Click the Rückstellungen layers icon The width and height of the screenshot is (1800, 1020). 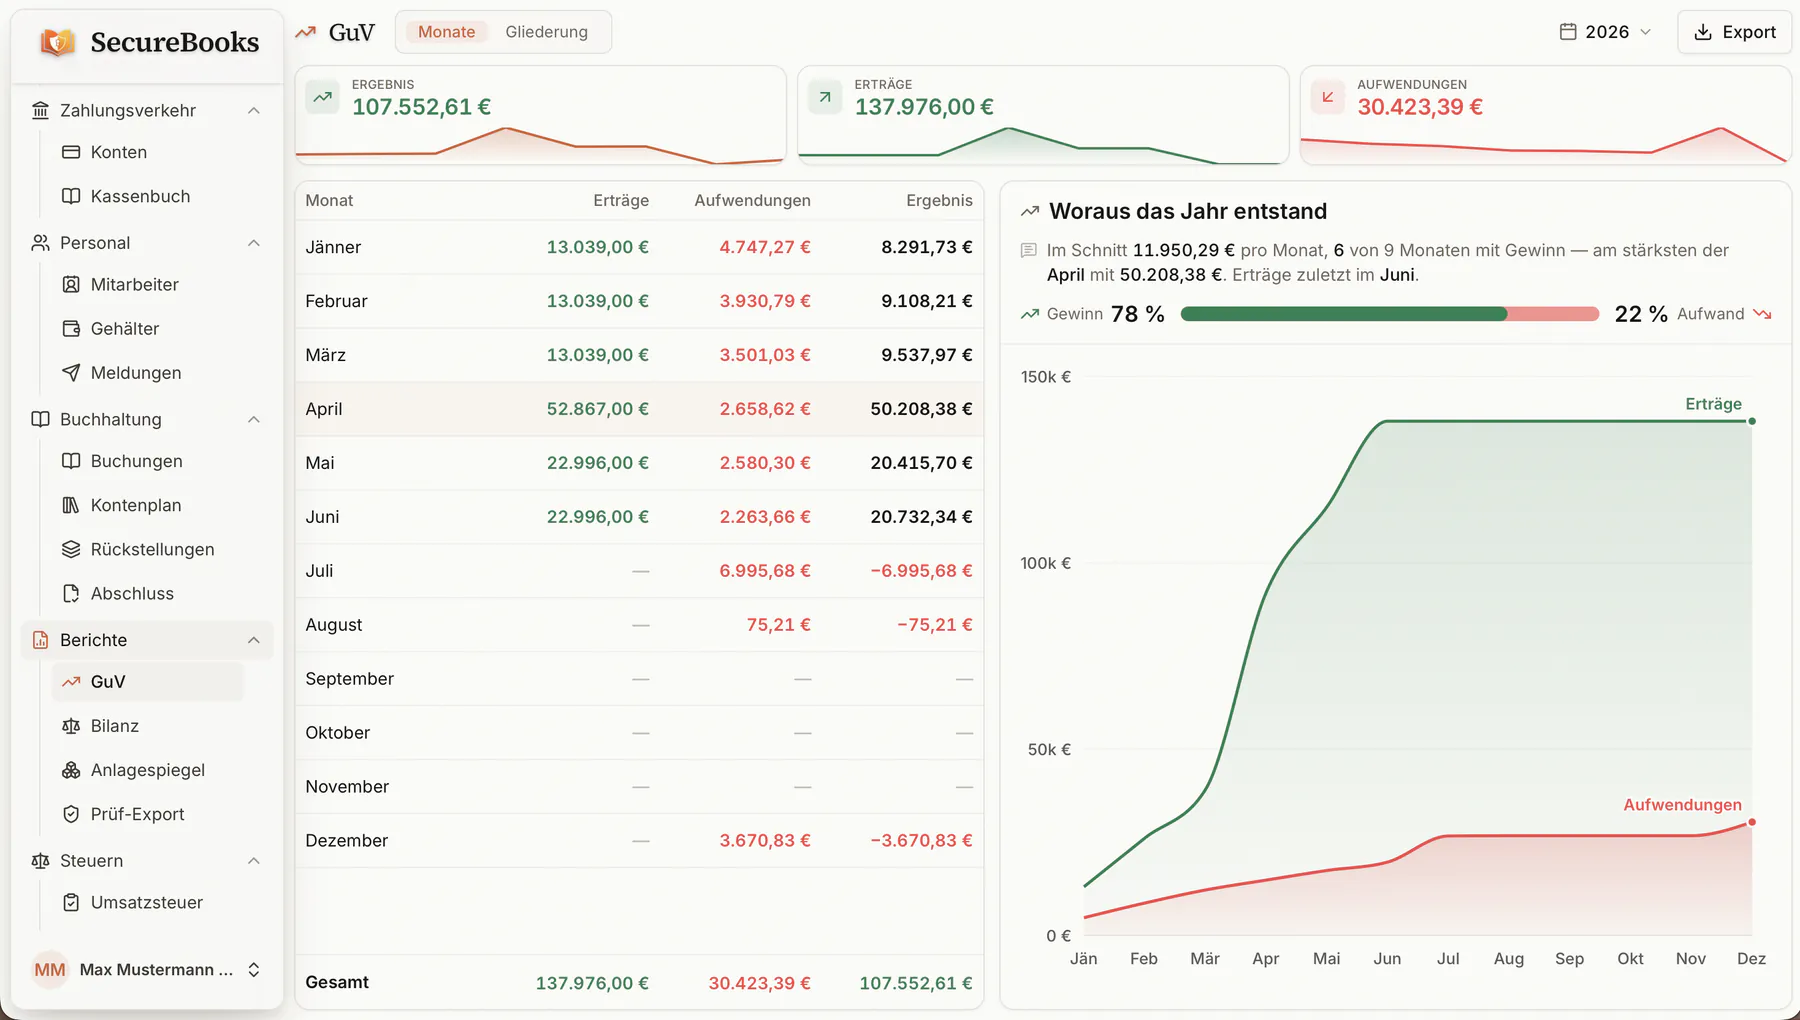71,549
